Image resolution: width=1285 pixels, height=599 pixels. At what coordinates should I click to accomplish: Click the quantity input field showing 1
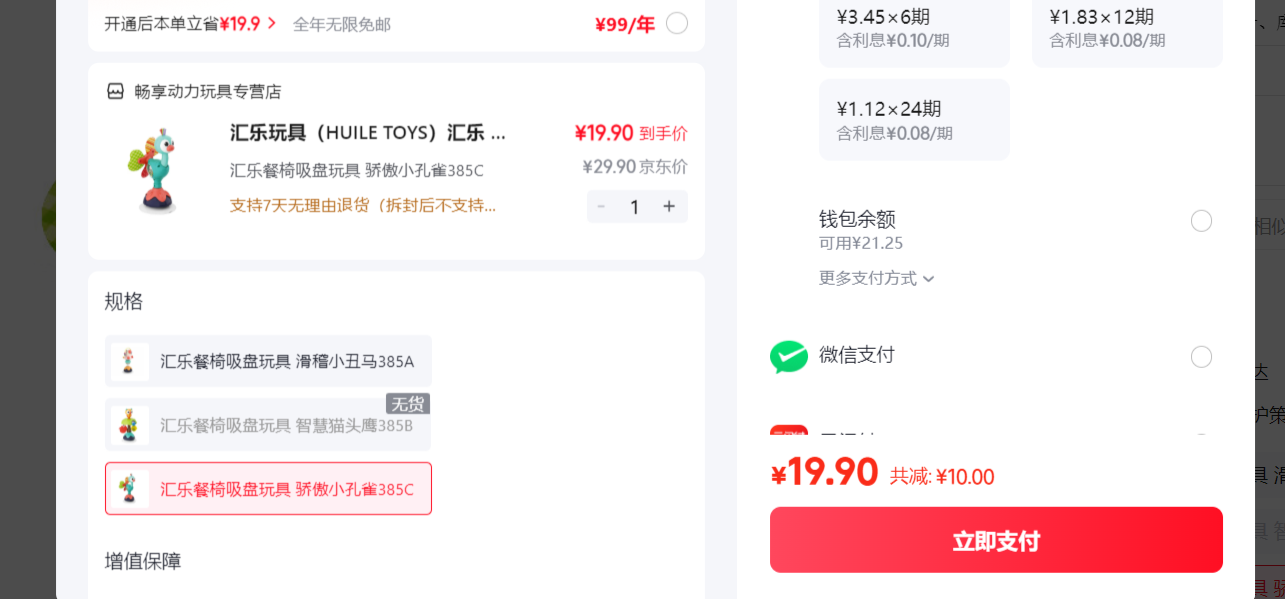tap(634, 207)
